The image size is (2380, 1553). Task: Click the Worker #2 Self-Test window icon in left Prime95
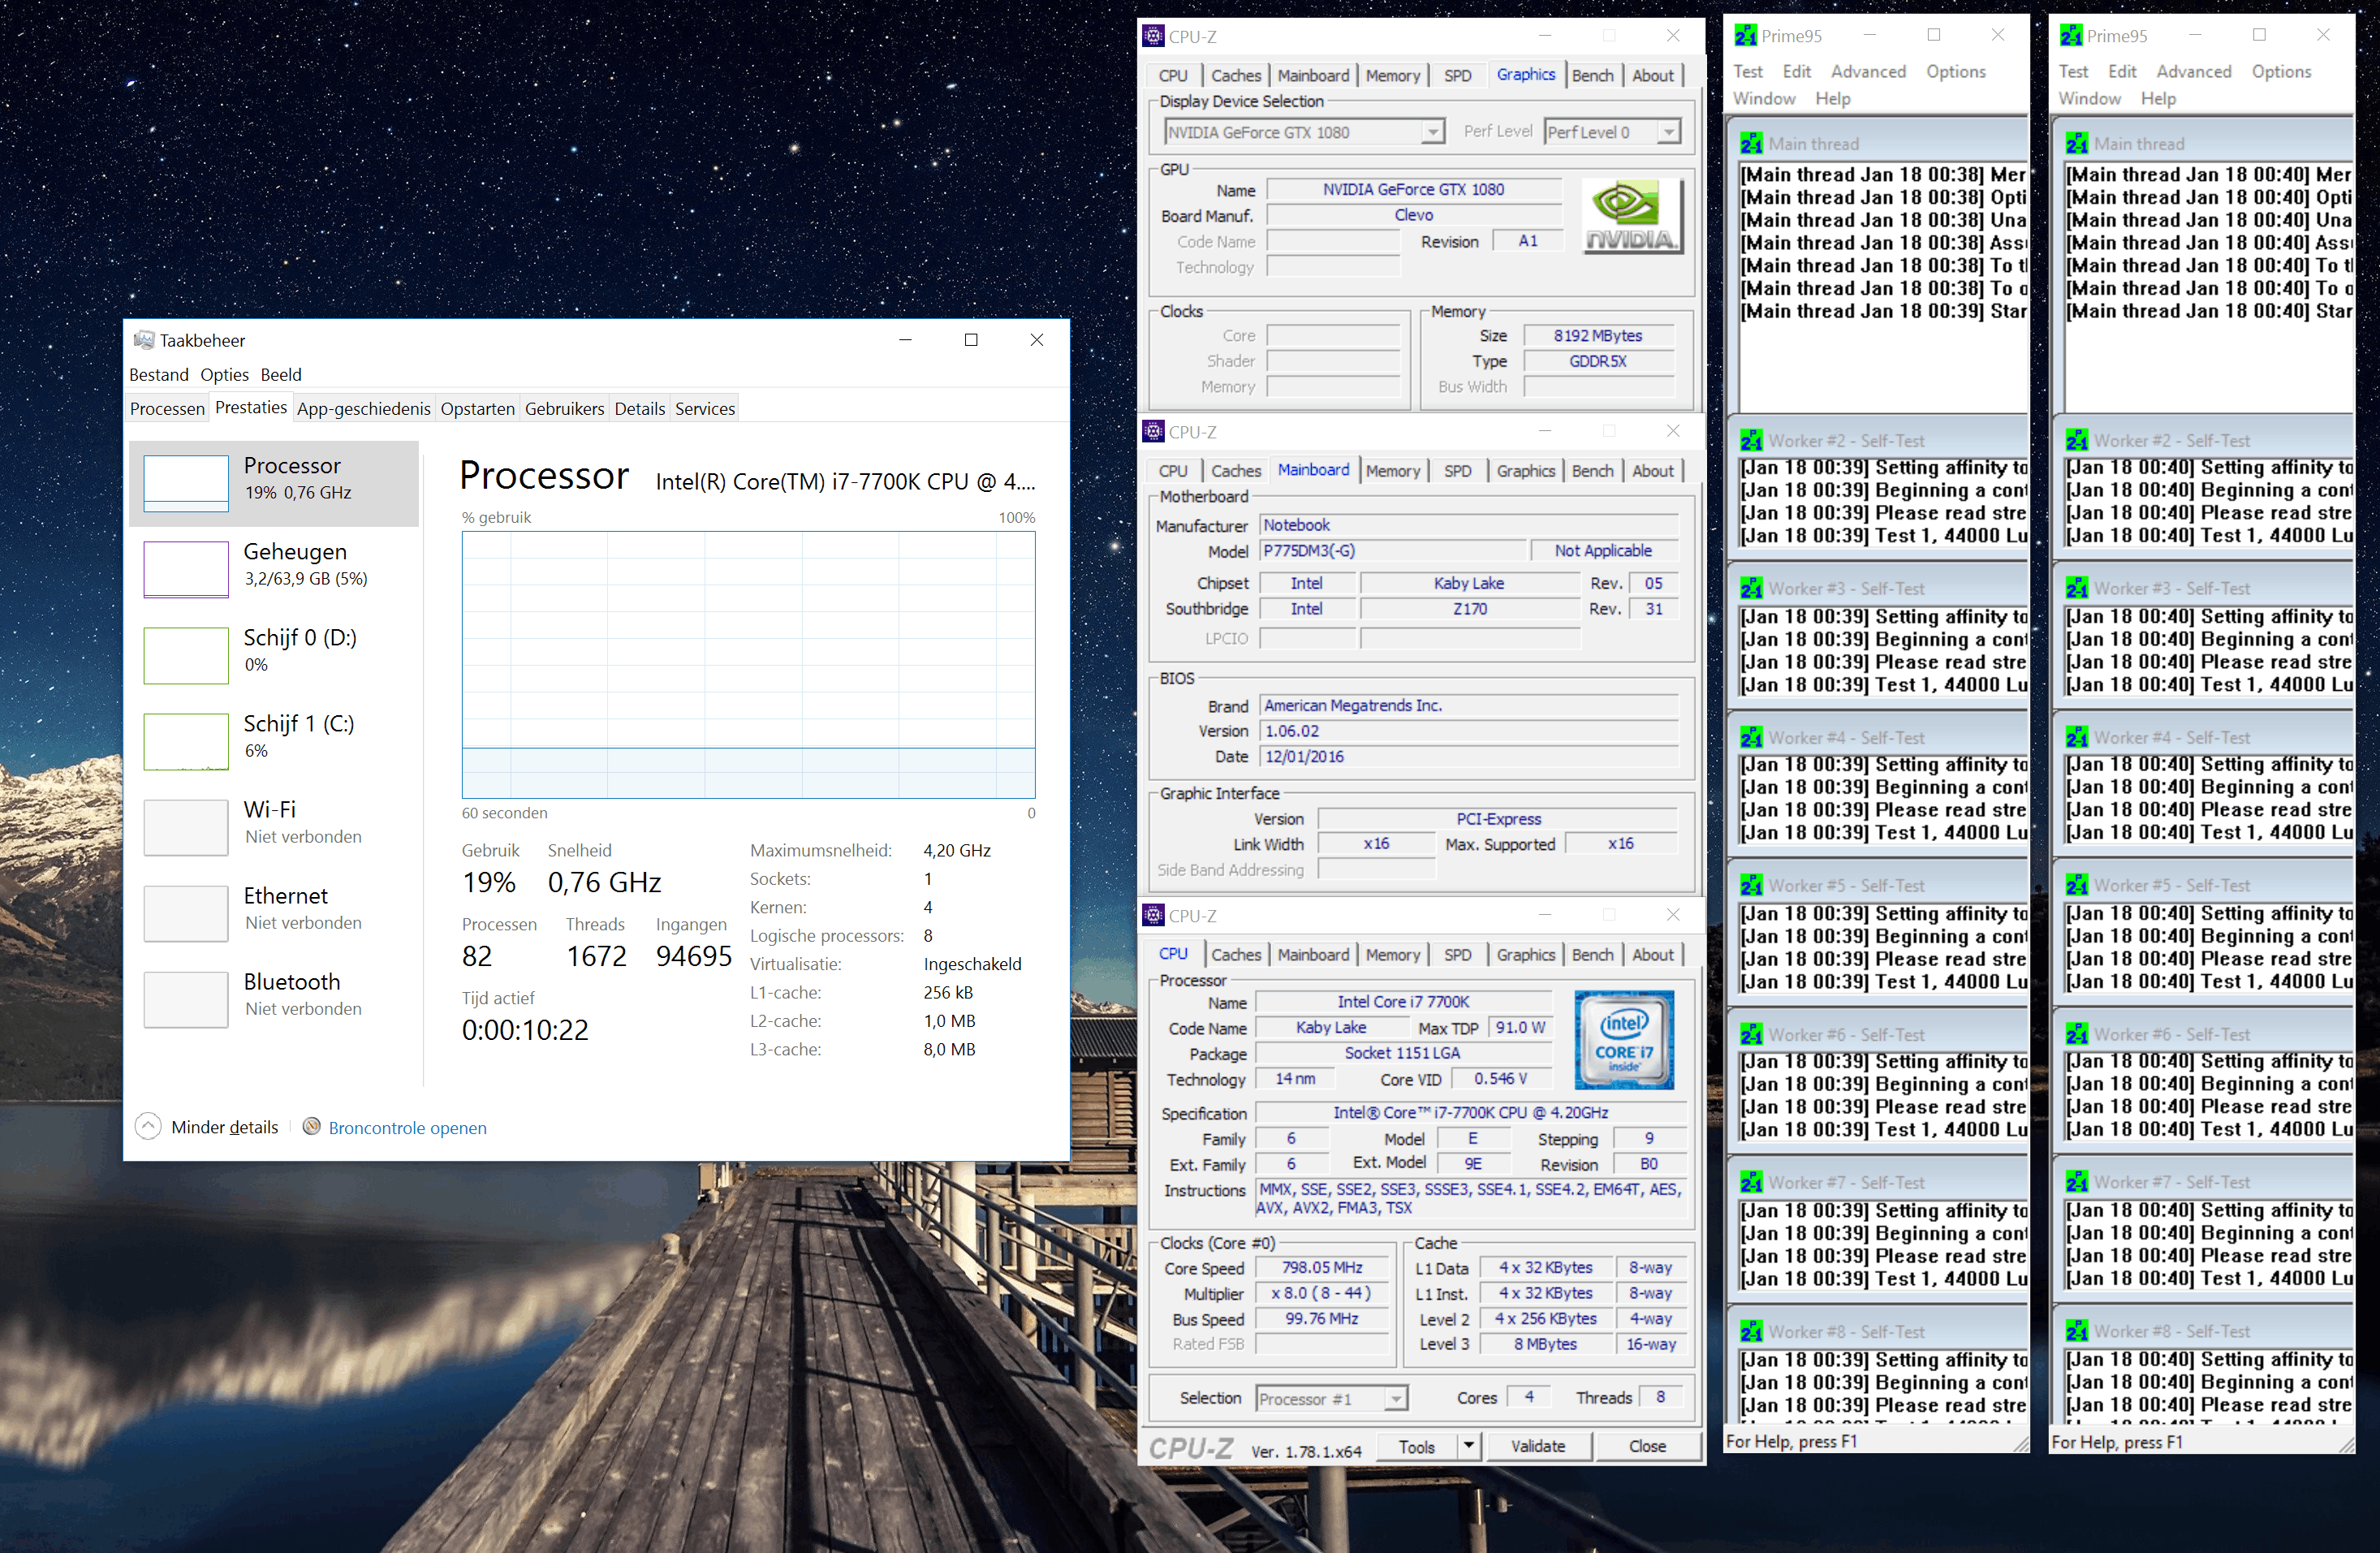coord(1751,441)
